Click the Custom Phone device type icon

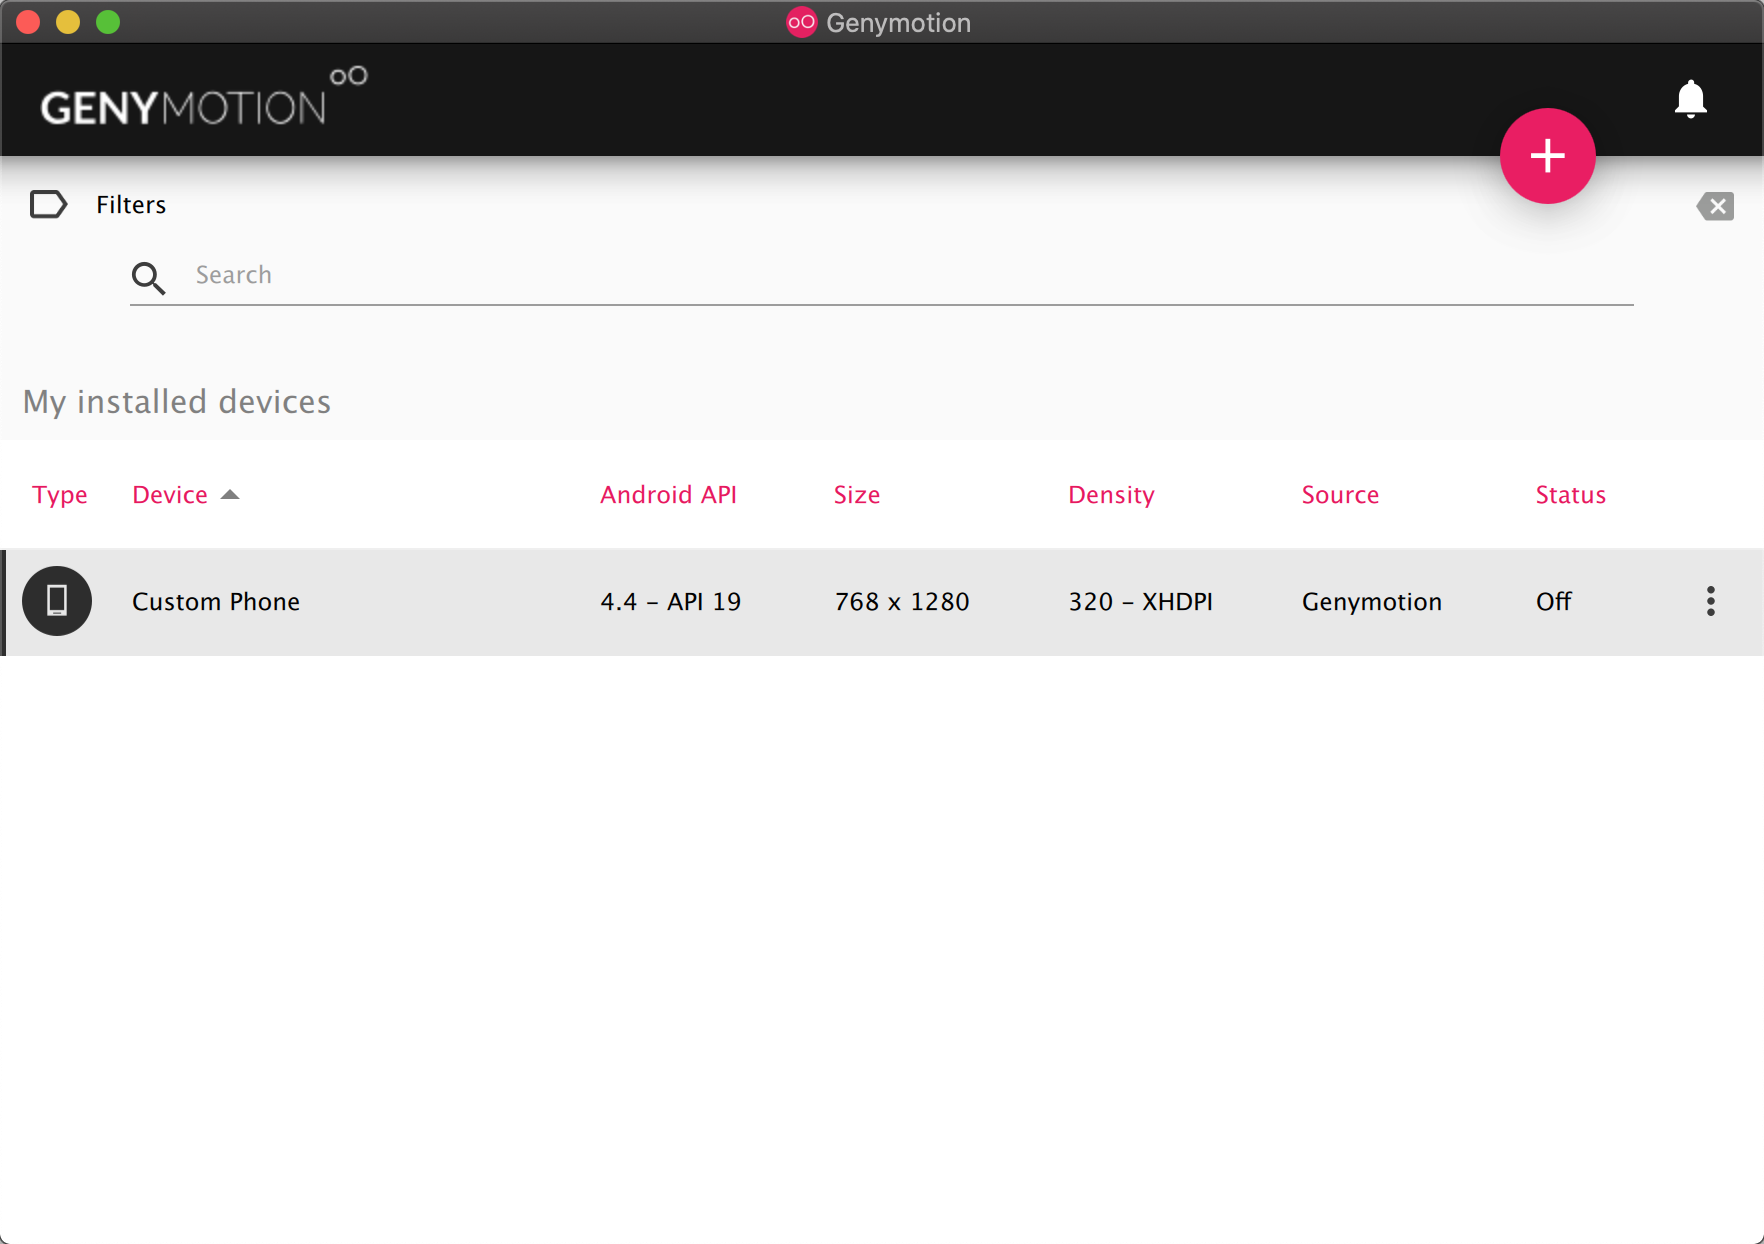(x=57, y=601)
